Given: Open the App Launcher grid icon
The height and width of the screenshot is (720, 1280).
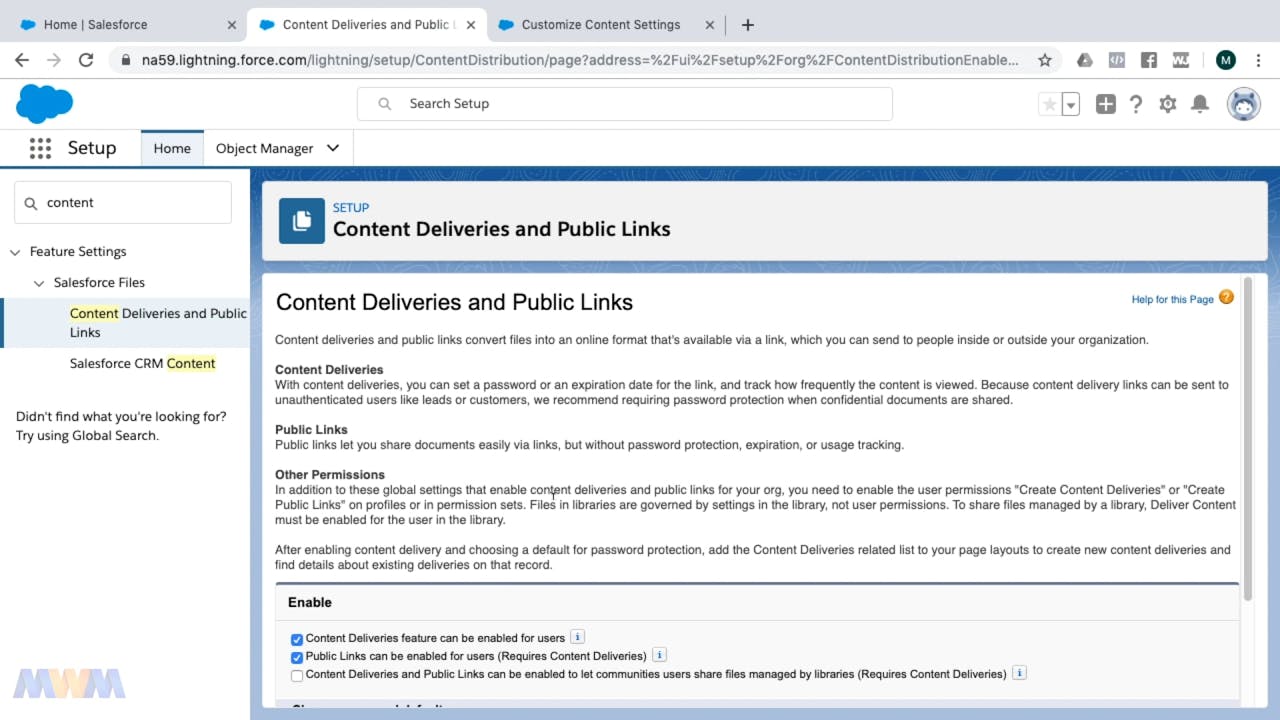Looking at the screenshot, I should tap(40, 148).
